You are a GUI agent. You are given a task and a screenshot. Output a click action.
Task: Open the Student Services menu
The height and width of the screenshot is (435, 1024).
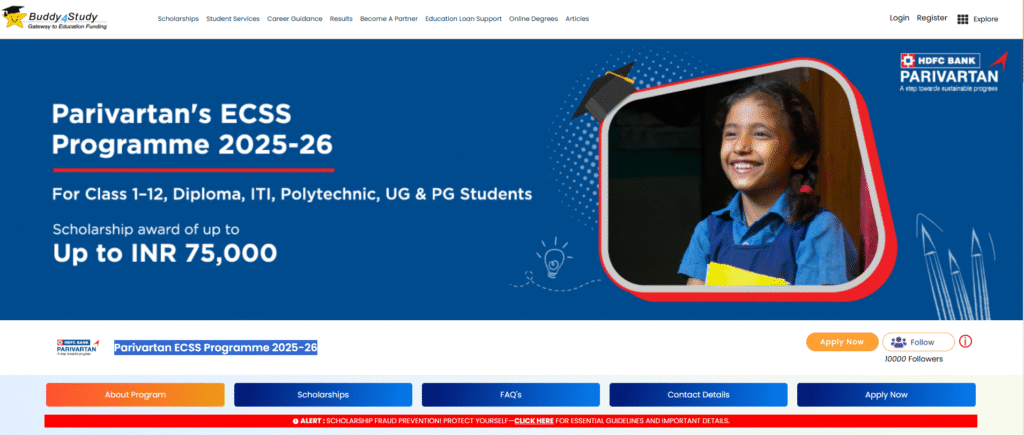click(233, 19)
